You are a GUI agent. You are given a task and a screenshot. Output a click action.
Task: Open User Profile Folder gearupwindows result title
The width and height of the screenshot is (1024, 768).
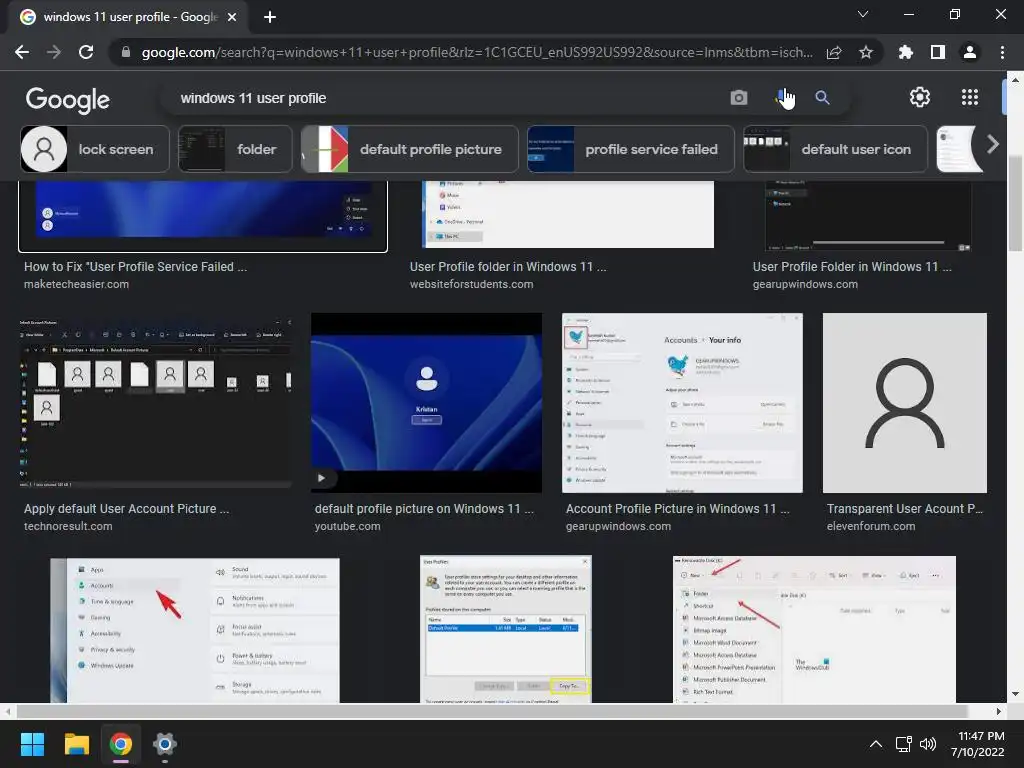(x=852, y=266)
